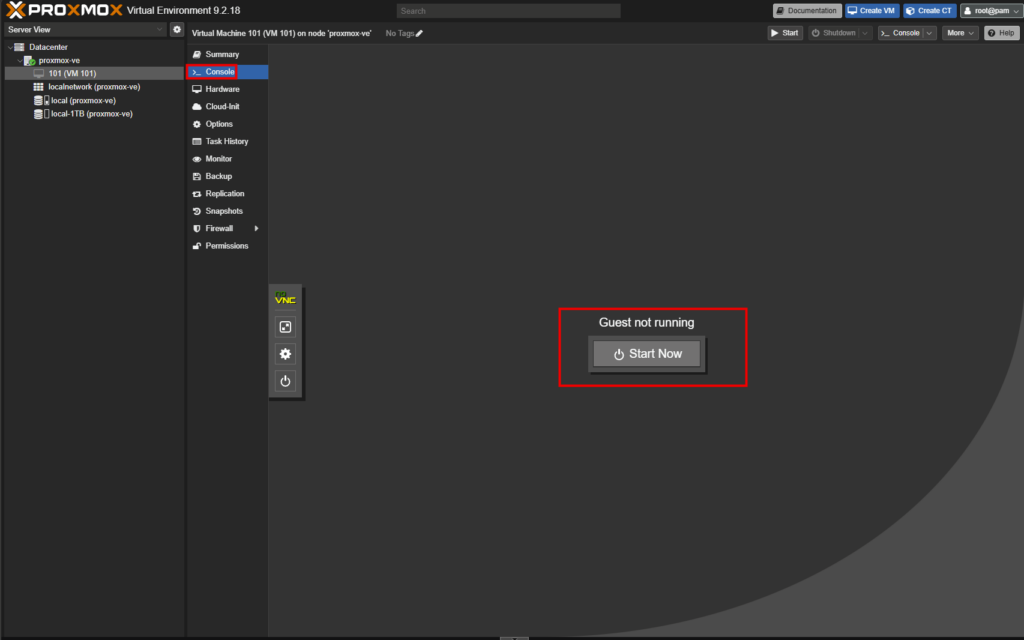Click the Task History list icon
Image resolution: width=1024 pixels, height=640 pixels.
click(197, 141)
